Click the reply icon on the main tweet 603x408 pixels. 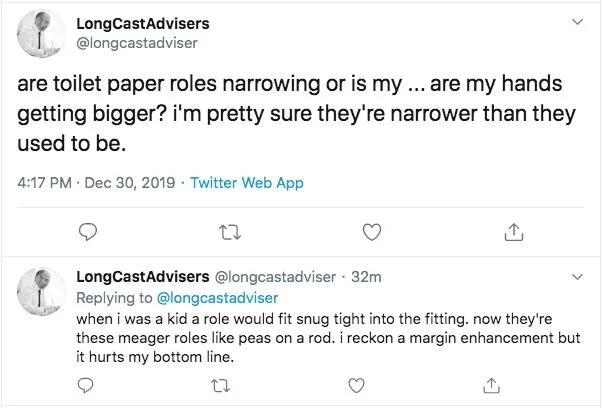point(86,232)
